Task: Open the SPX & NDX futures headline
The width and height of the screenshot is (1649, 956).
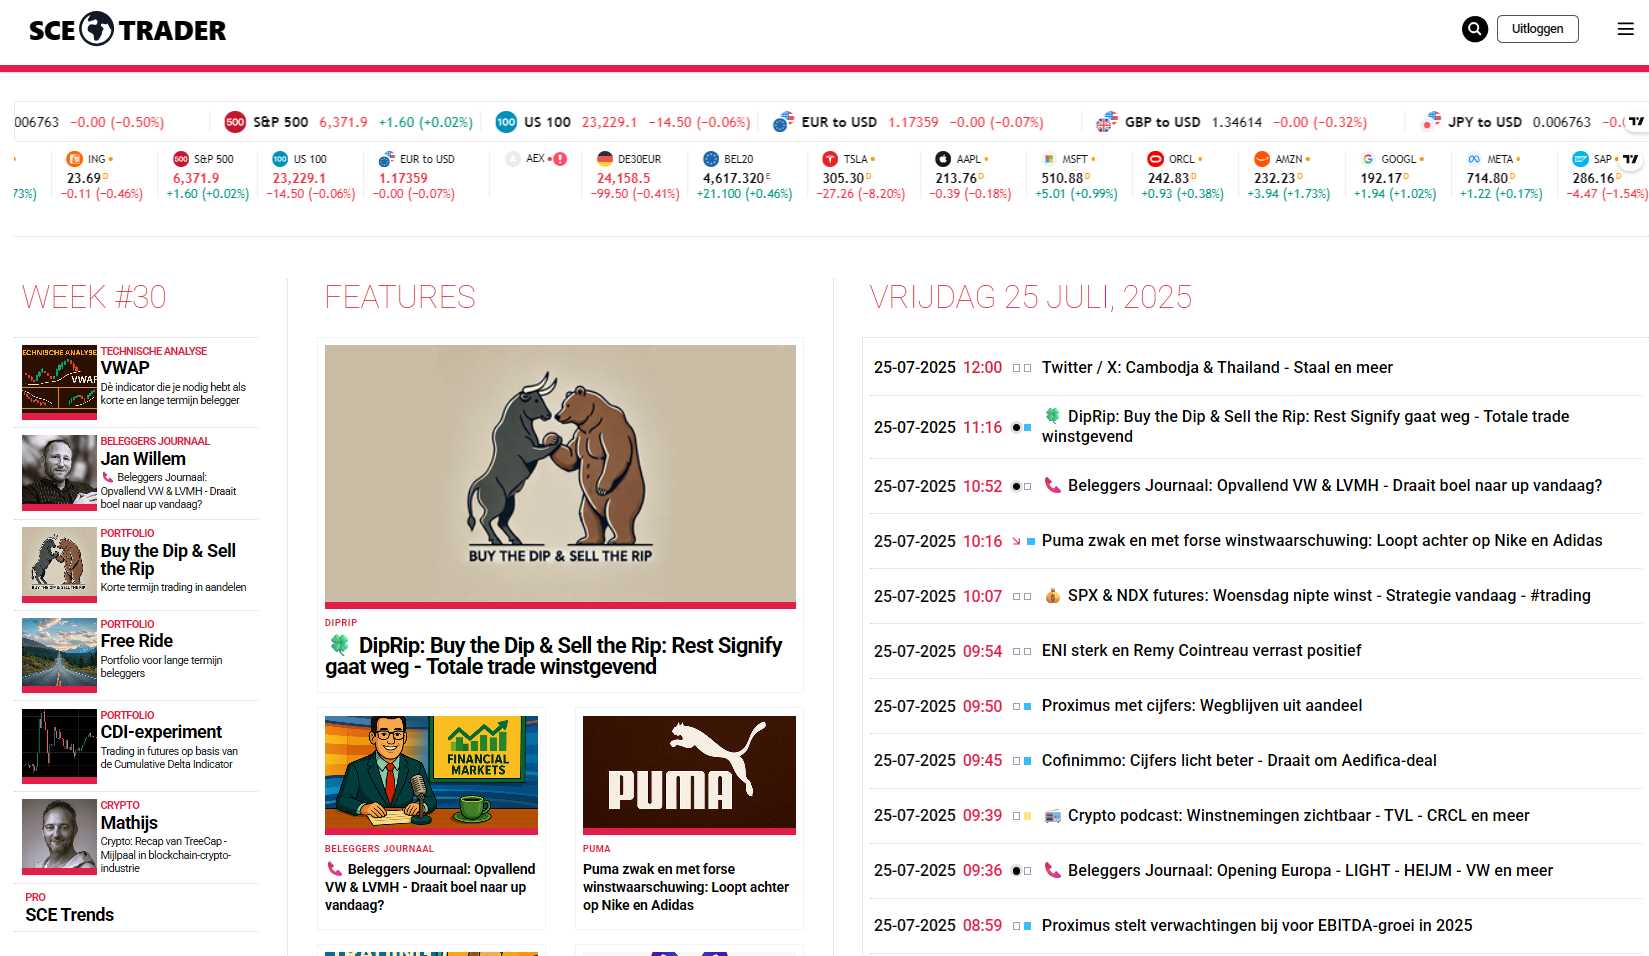Action: click(x=1329, y=596)
